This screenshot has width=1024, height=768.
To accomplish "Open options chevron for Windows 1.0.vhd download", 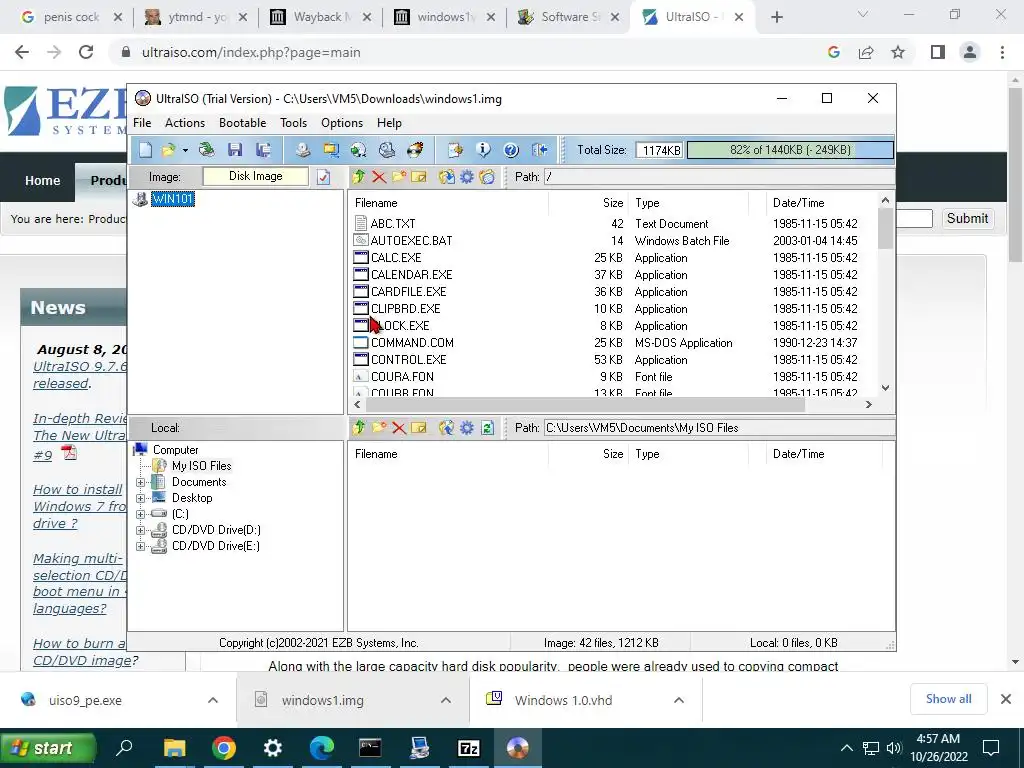I will 679,701.
